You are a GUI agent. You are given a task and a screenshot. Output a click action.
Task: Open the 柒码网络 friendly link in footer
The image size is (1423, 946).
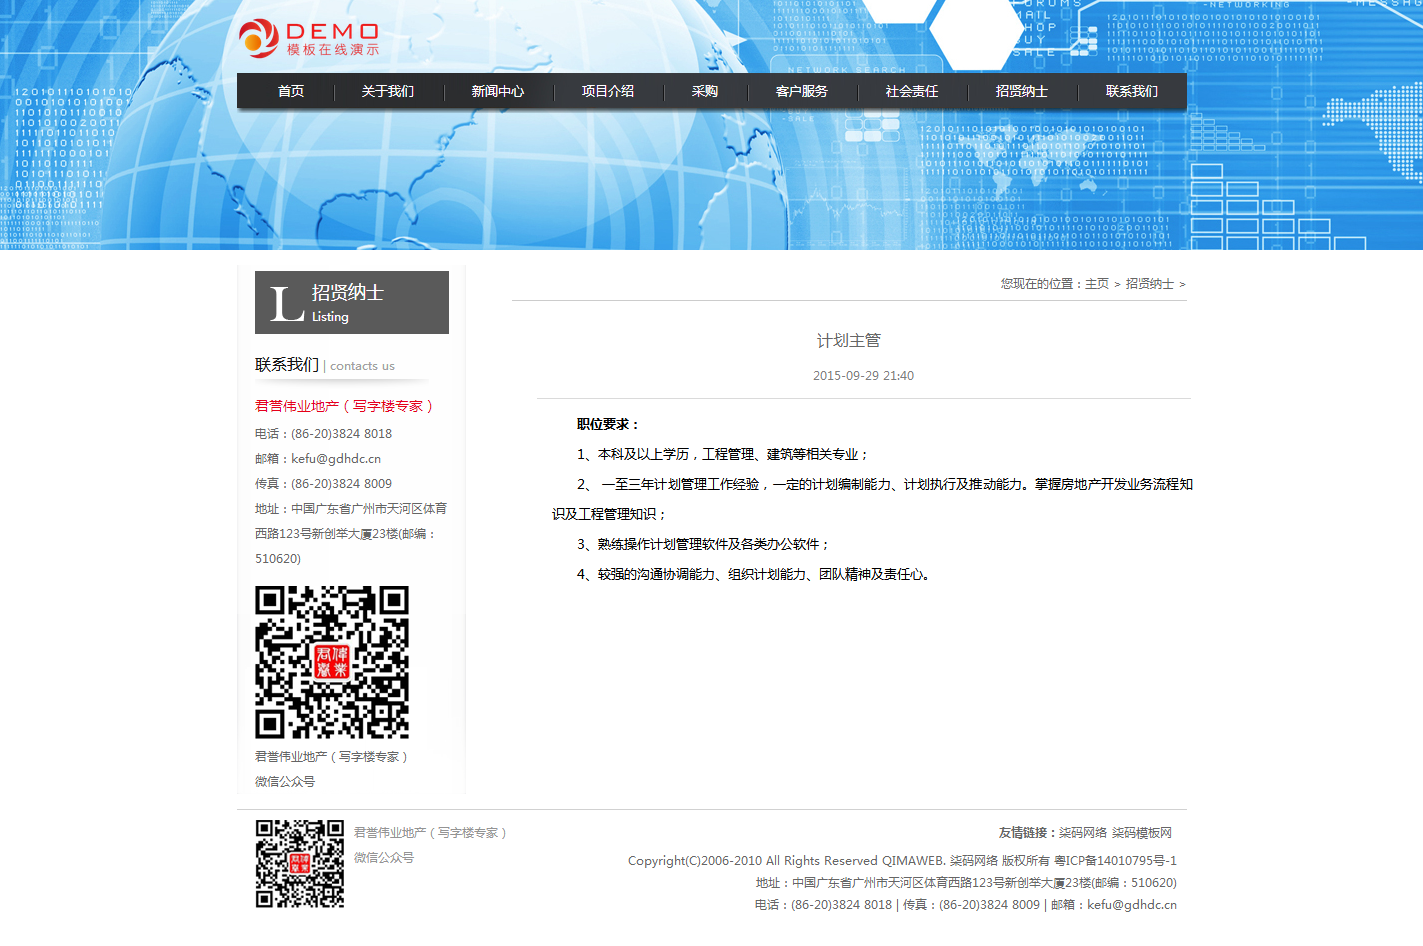coord(1083,833)
